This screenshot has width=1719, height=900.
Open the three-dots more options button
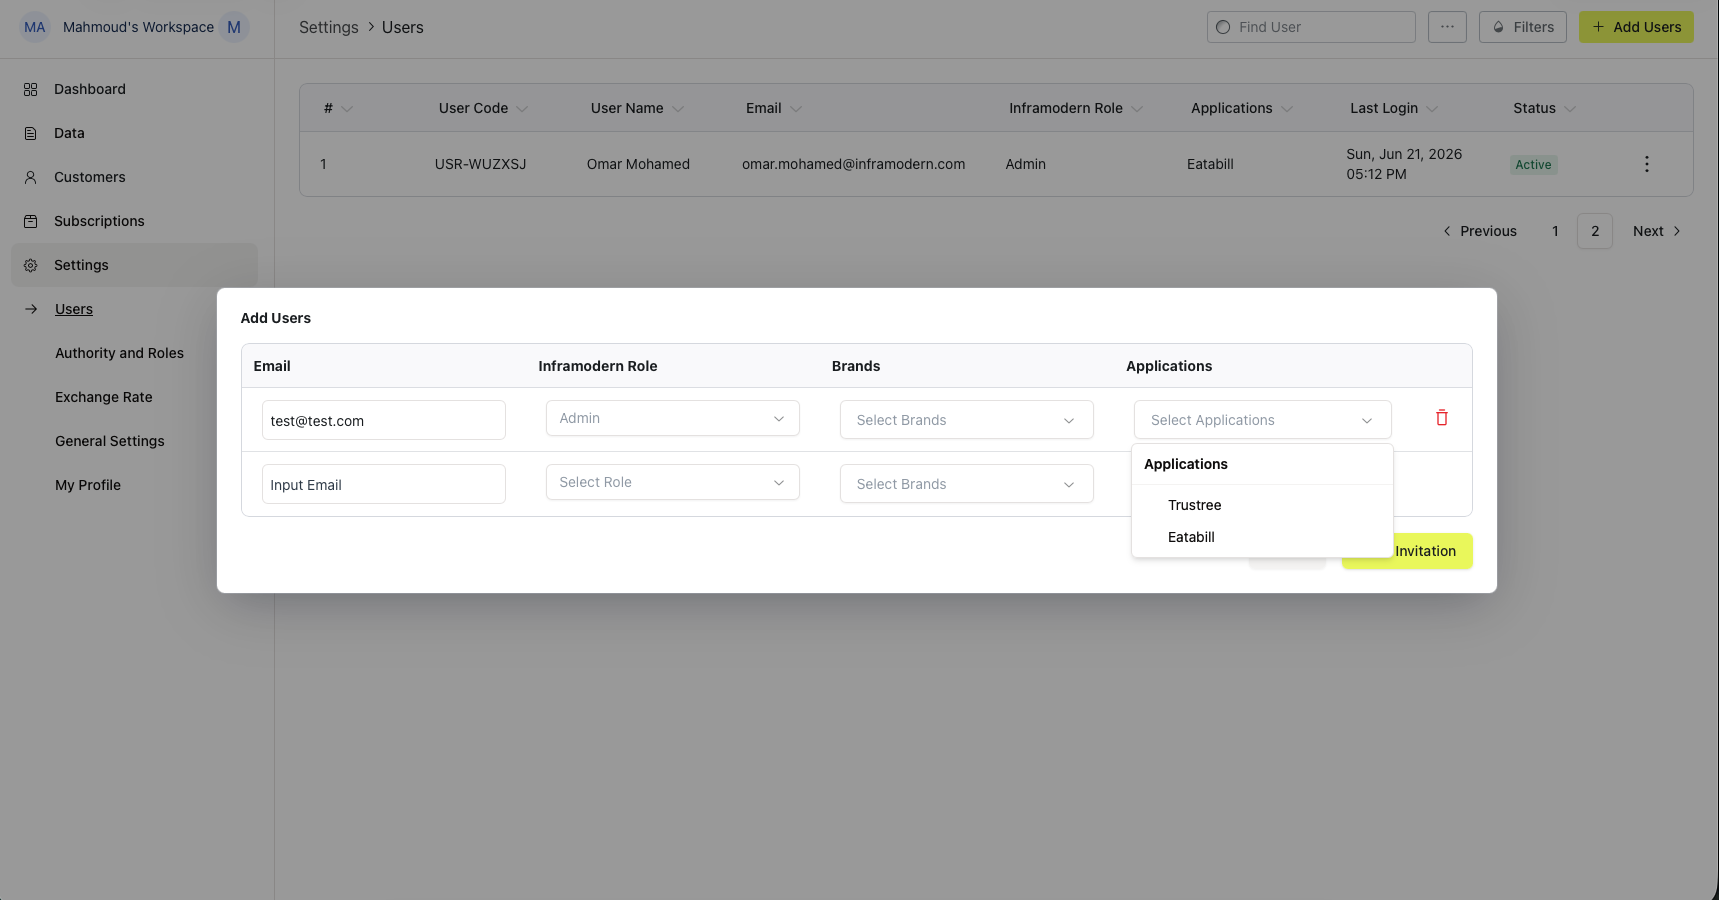click(1447, 27)
